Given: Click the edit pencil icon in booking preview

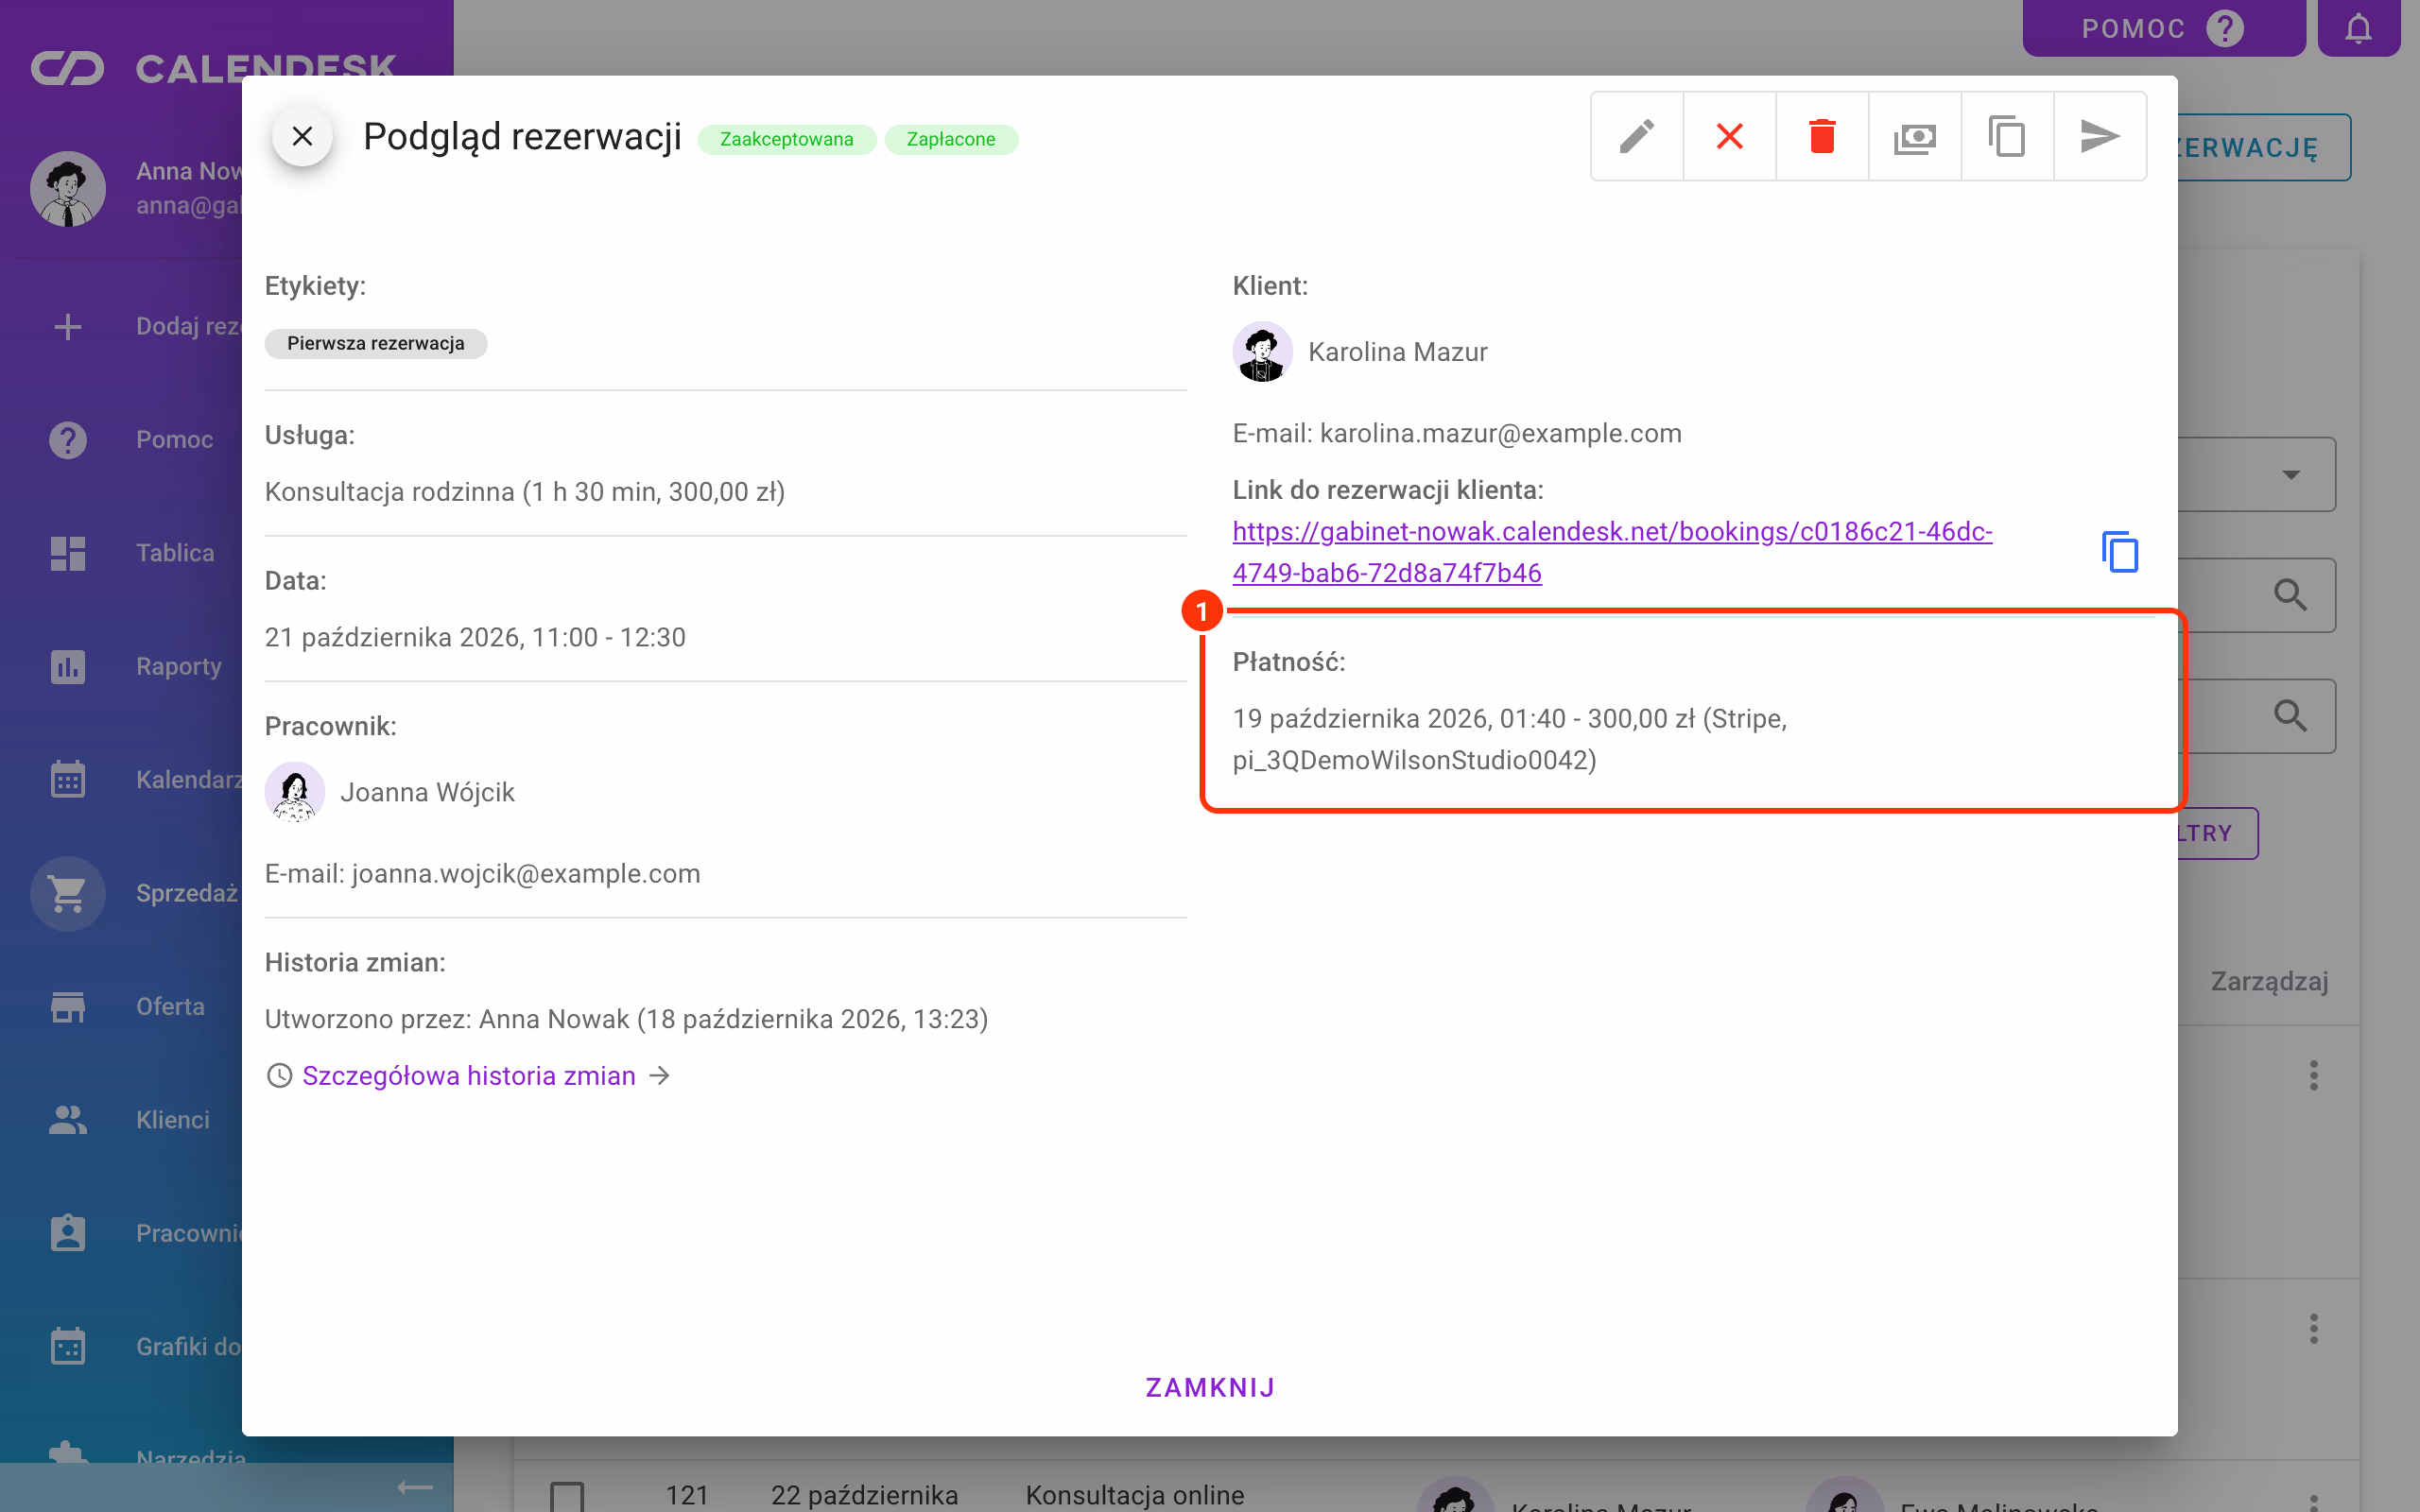Looking at the screenshot, I should click(x=1637, y=136).
